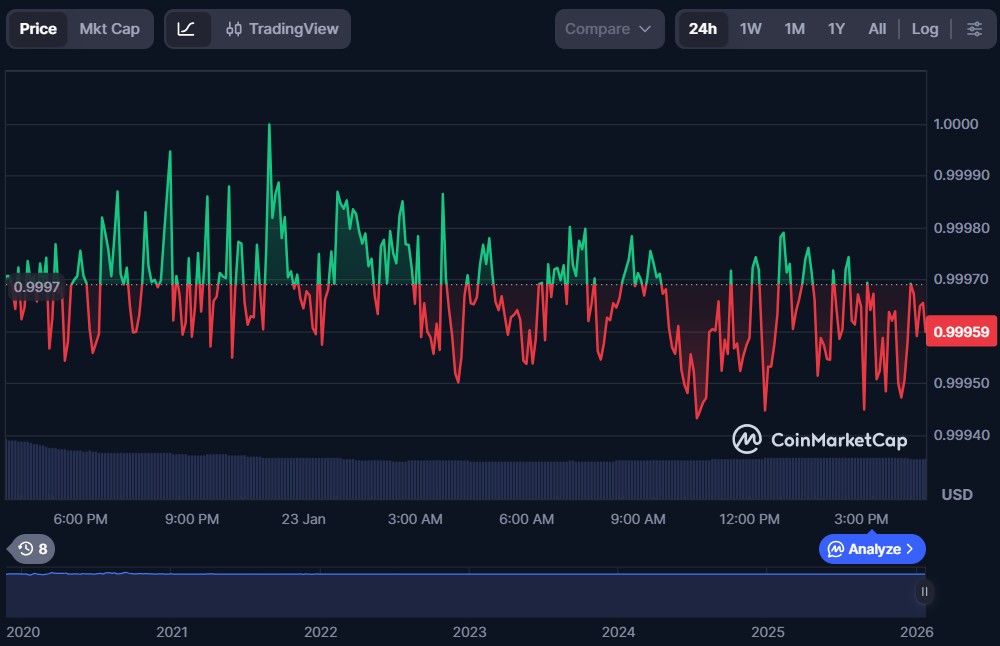Image resolution: width=1000 pixels, height=646 pixels.
Task: Switch chart to Mkt Cap view
Action: (x=110, y=29)
